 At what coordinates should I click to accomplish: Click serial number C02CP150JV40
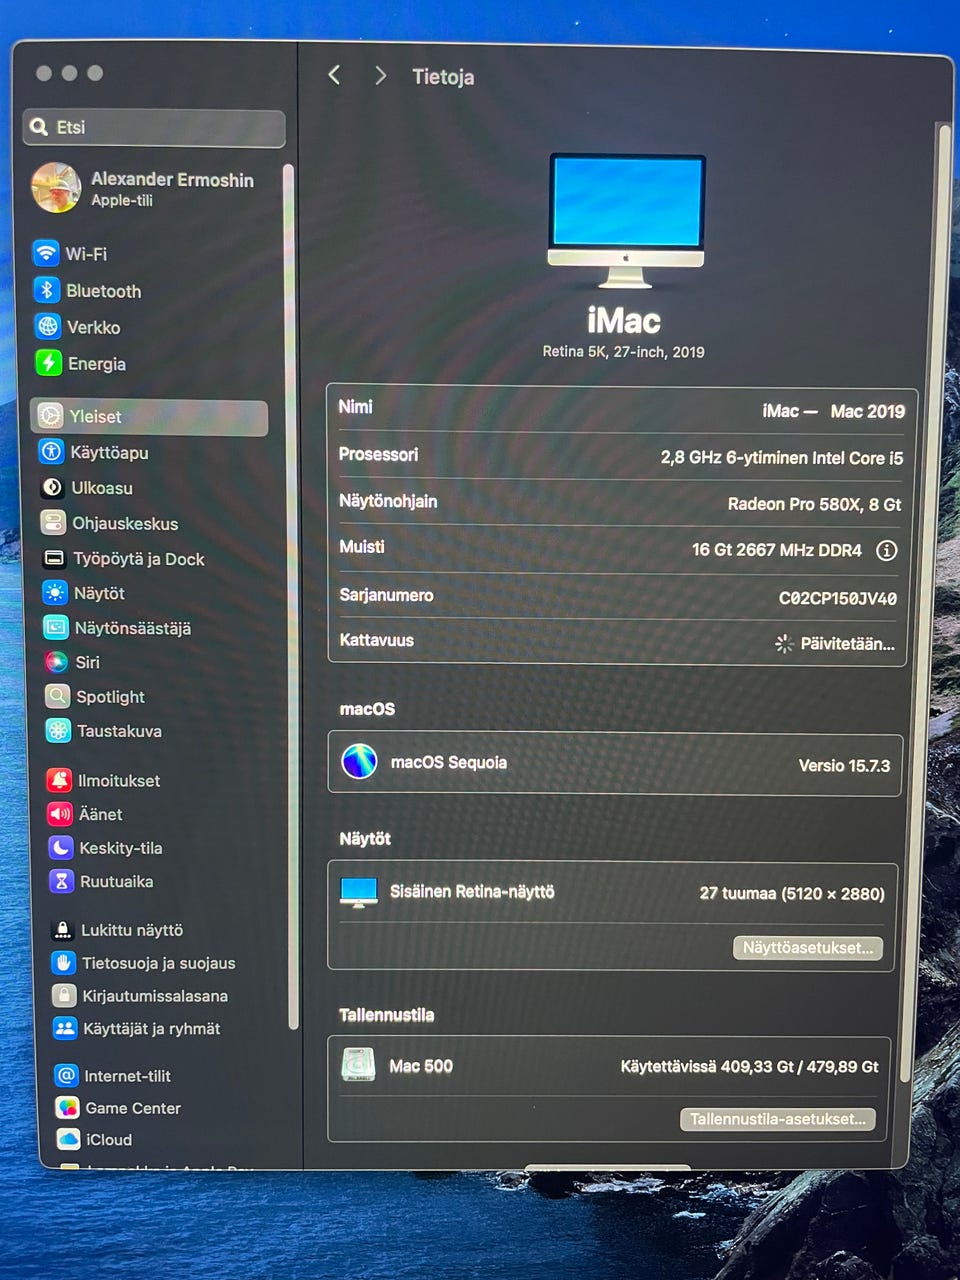point(838,598)
